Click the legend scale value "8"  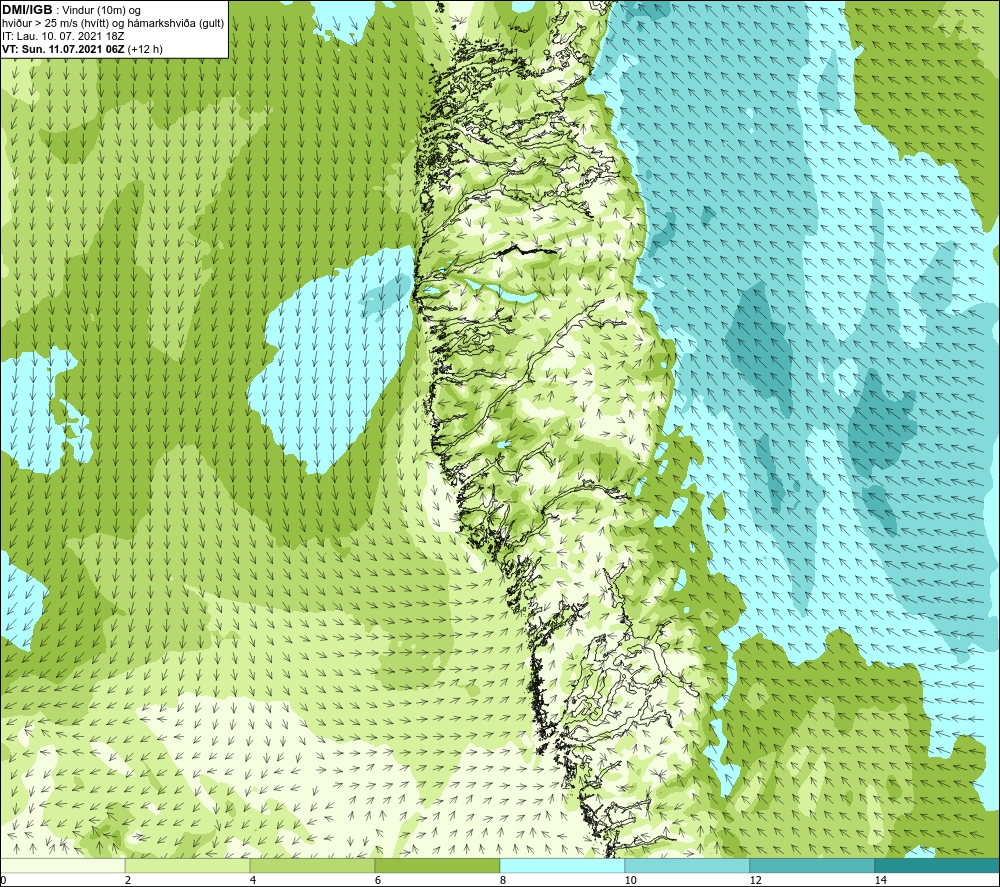tap(503, 880)
